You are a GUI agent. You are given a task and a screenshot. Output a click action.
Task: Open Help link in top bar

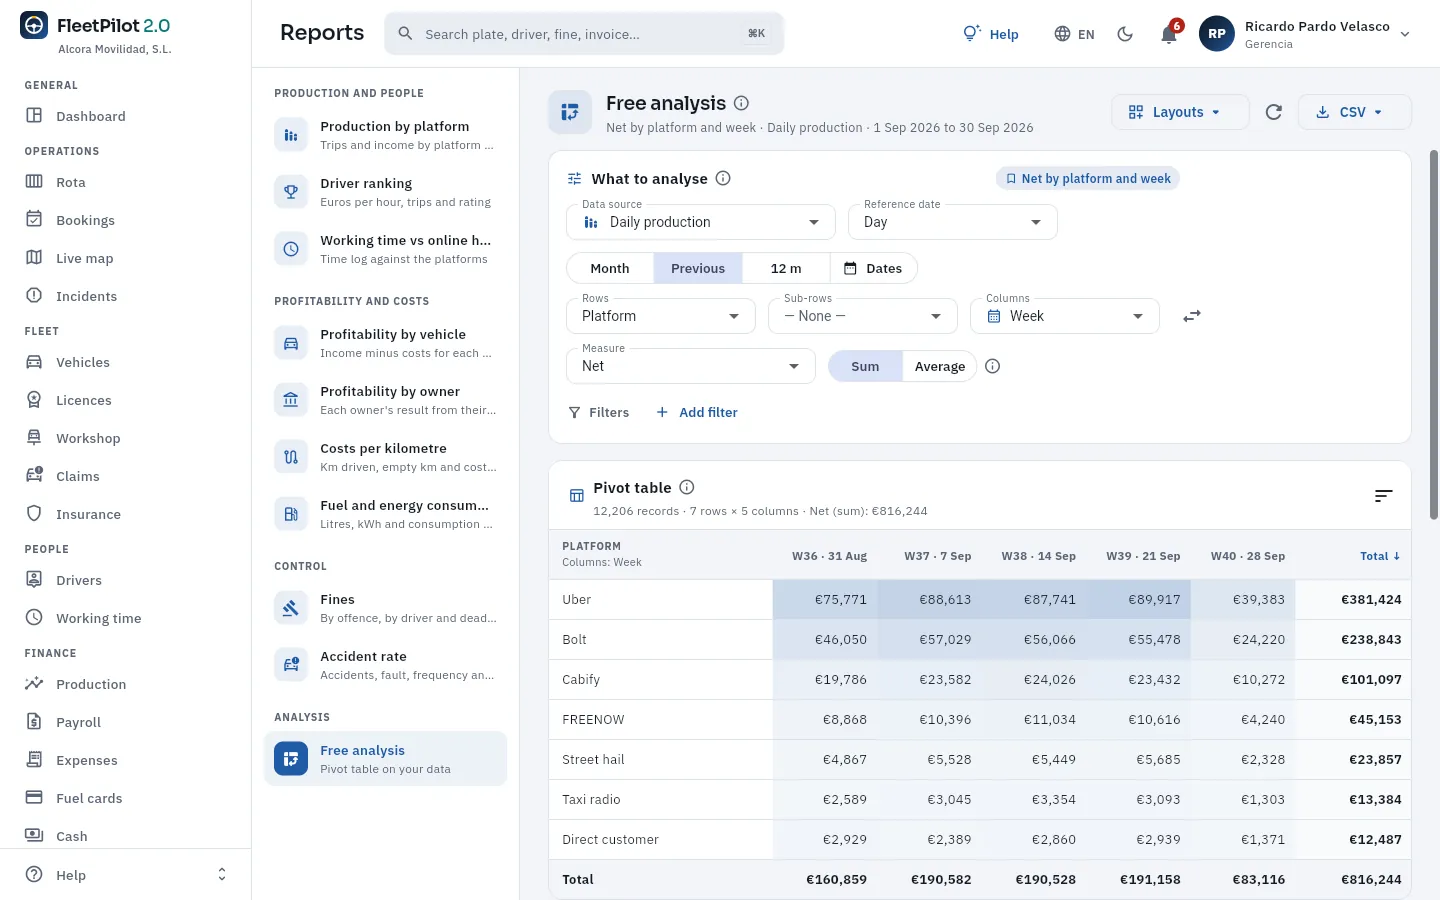[990, 34]
